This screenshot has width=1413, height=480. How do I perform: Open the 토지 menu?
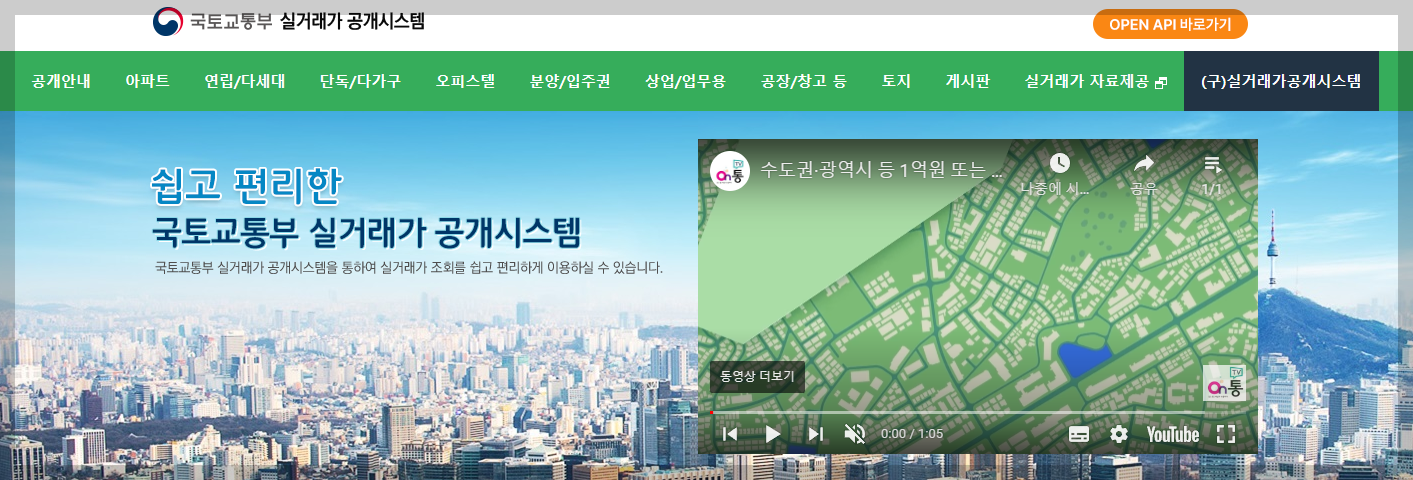coord(896,81)
